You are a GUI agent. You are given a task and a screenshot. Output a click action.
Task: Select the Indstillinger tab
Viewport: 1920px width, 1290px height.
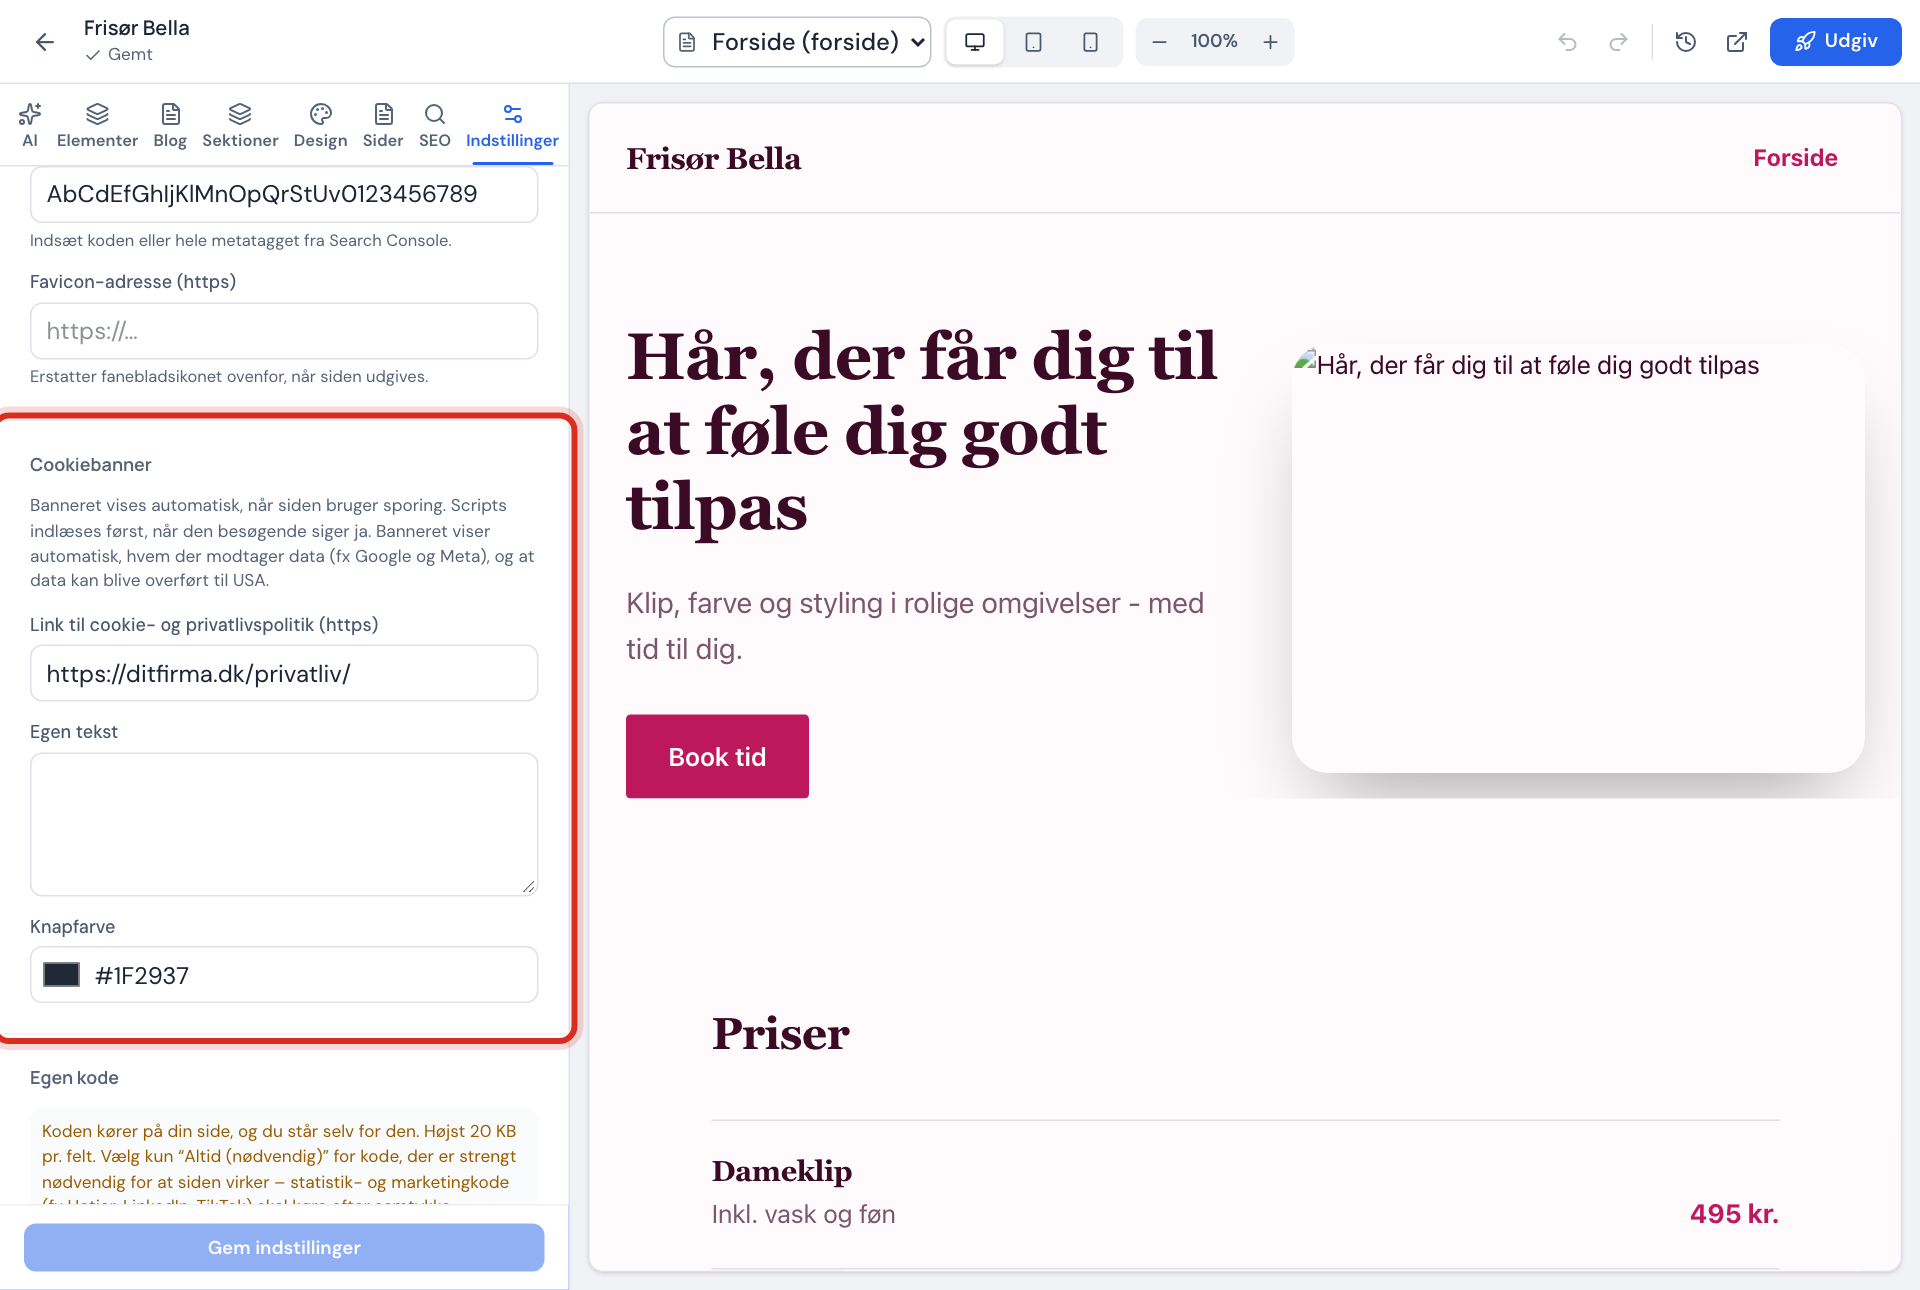click(x=512, y=125)
